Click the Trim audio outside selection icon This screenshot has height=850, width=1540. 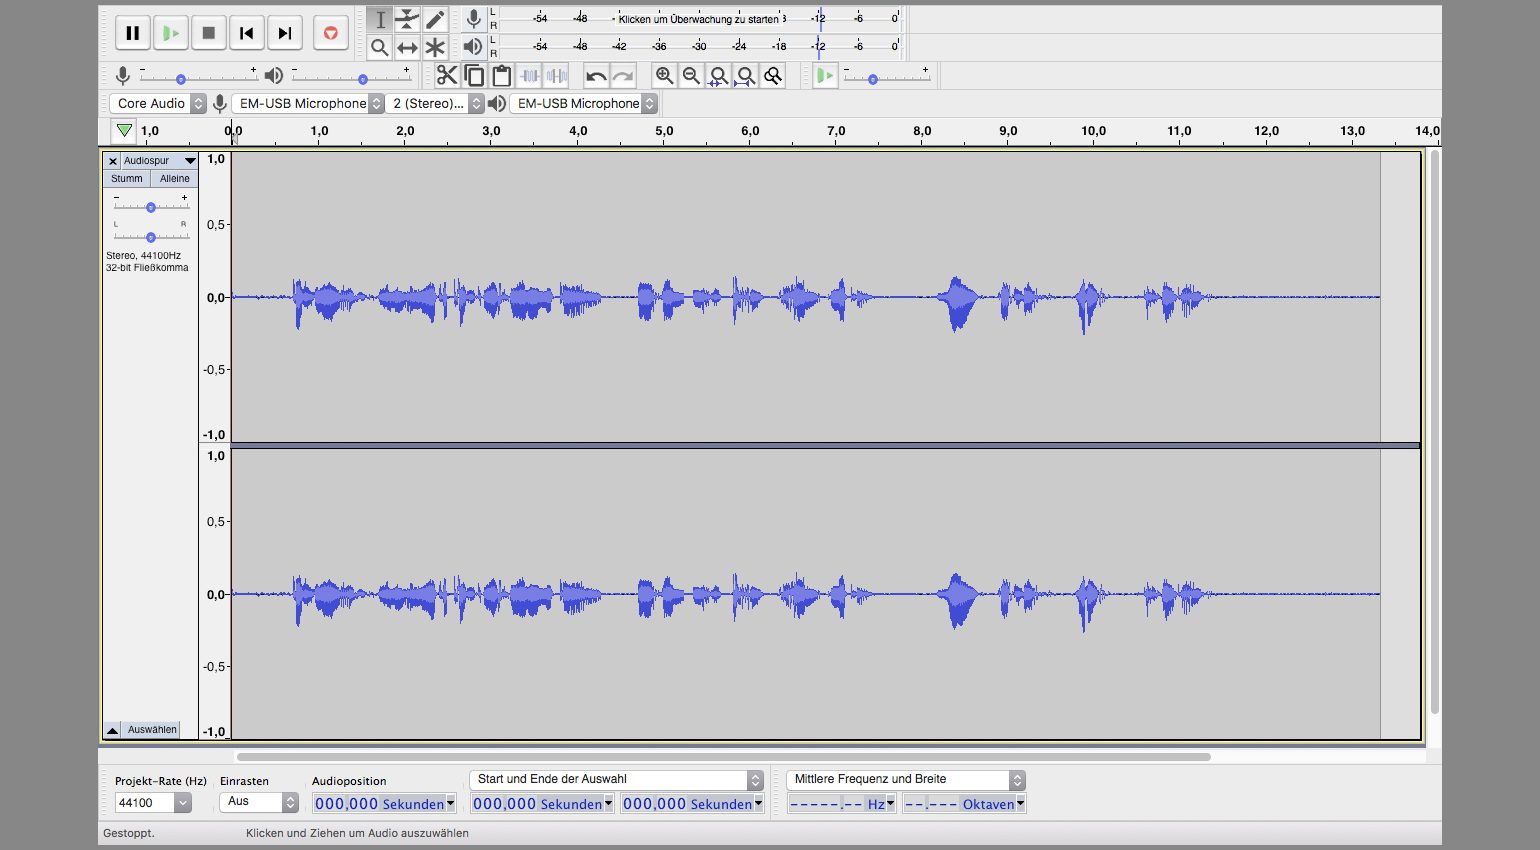coord(530,76)
